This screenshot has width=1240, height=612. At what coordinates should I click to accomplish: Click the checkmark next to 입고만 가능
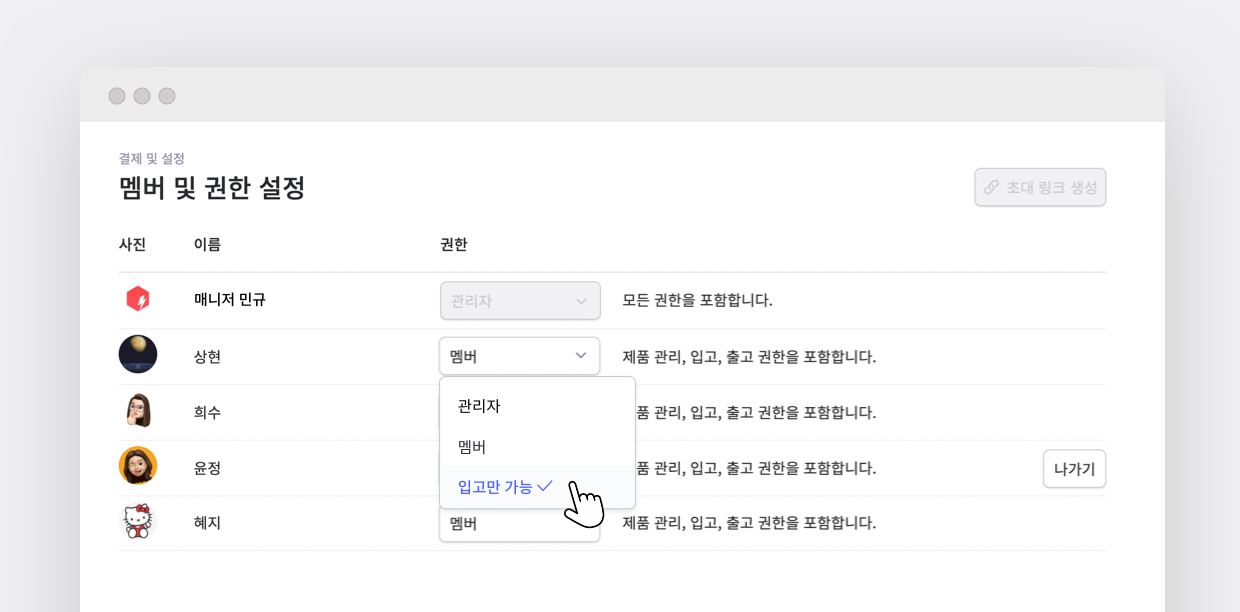[x=545, y=486]
